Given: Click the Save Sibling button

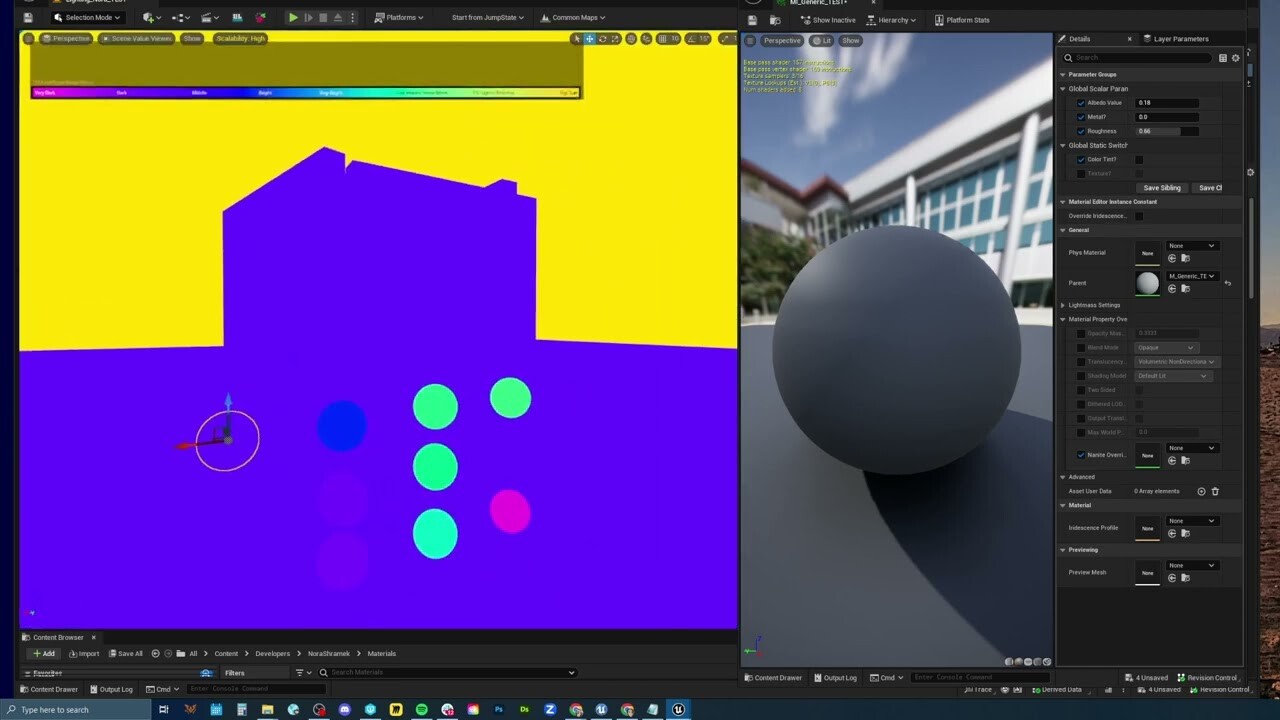Looking at the screenshot, I should (x=1161, y=188).
